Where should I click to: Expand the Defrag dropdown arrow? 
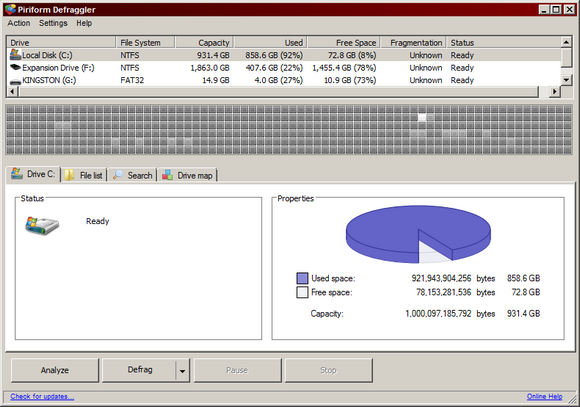[x=182, y=370]
